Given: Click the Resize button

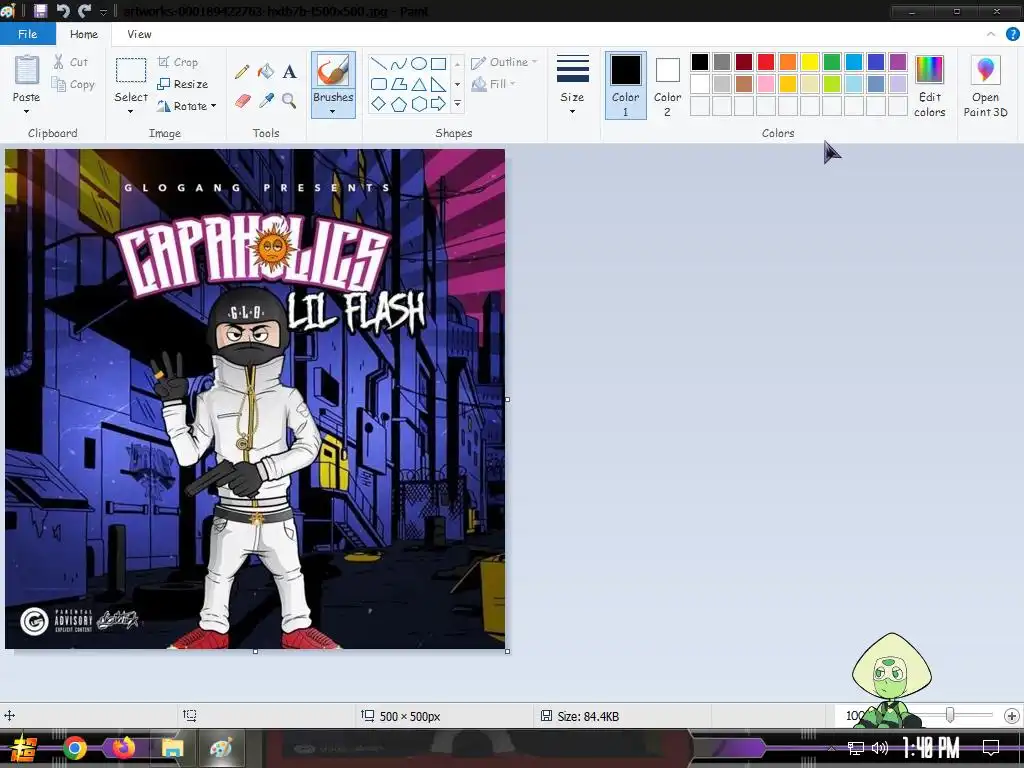Looking at the screenshot, I should point(183,84).
